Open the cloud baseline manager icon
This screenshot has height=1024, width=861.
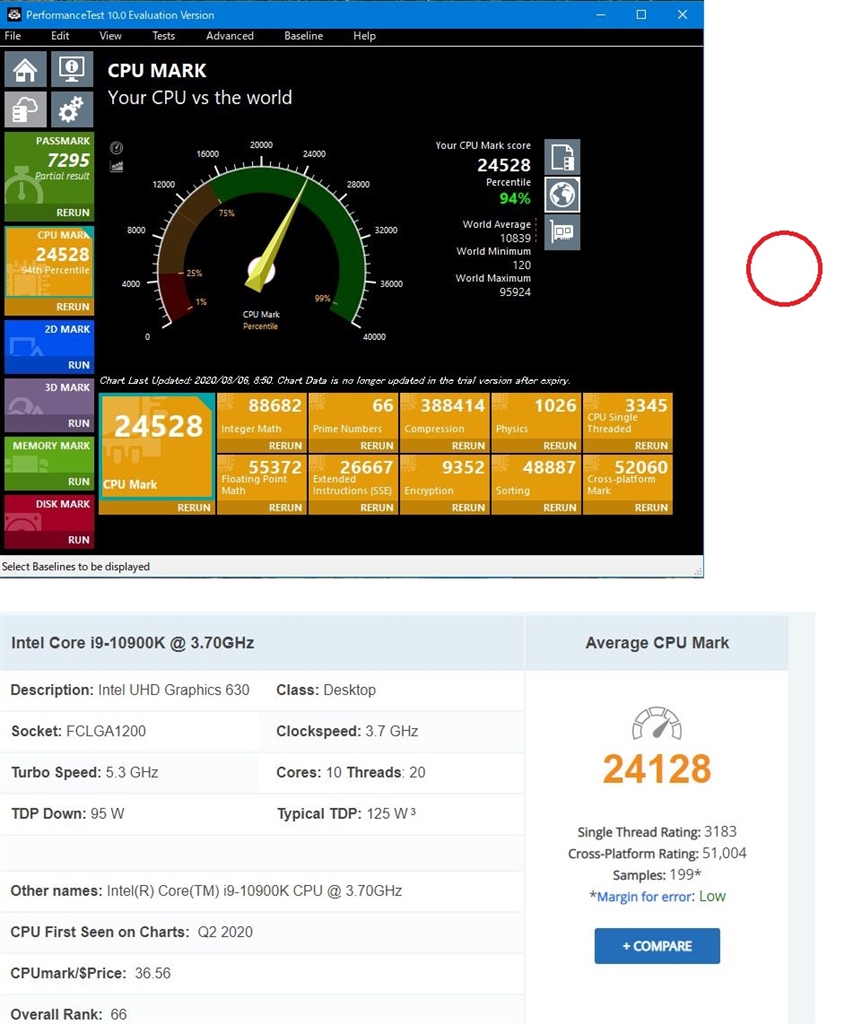coord(25,109)
